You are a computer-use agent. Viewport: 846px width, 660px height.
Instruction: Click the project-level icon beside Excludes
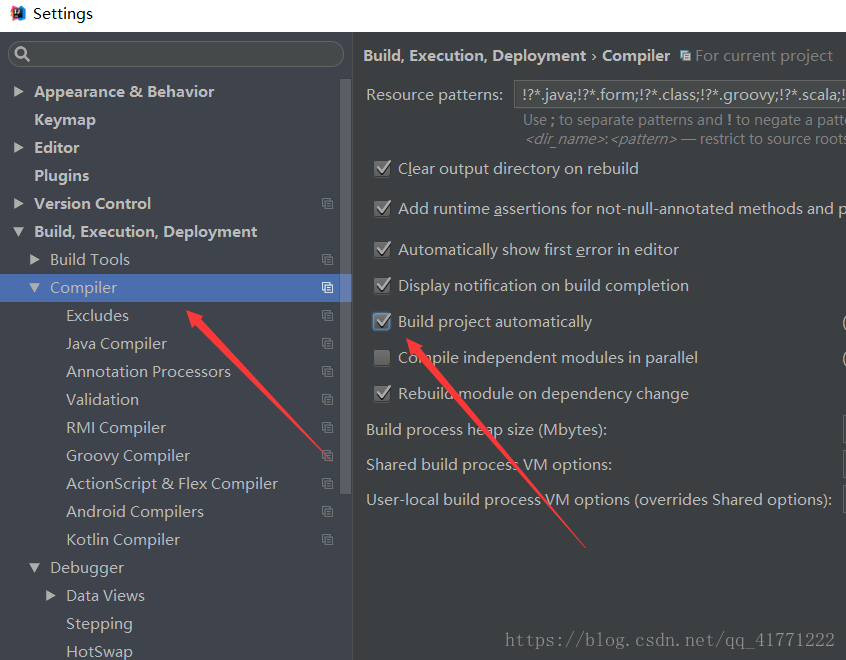point(327,315)
